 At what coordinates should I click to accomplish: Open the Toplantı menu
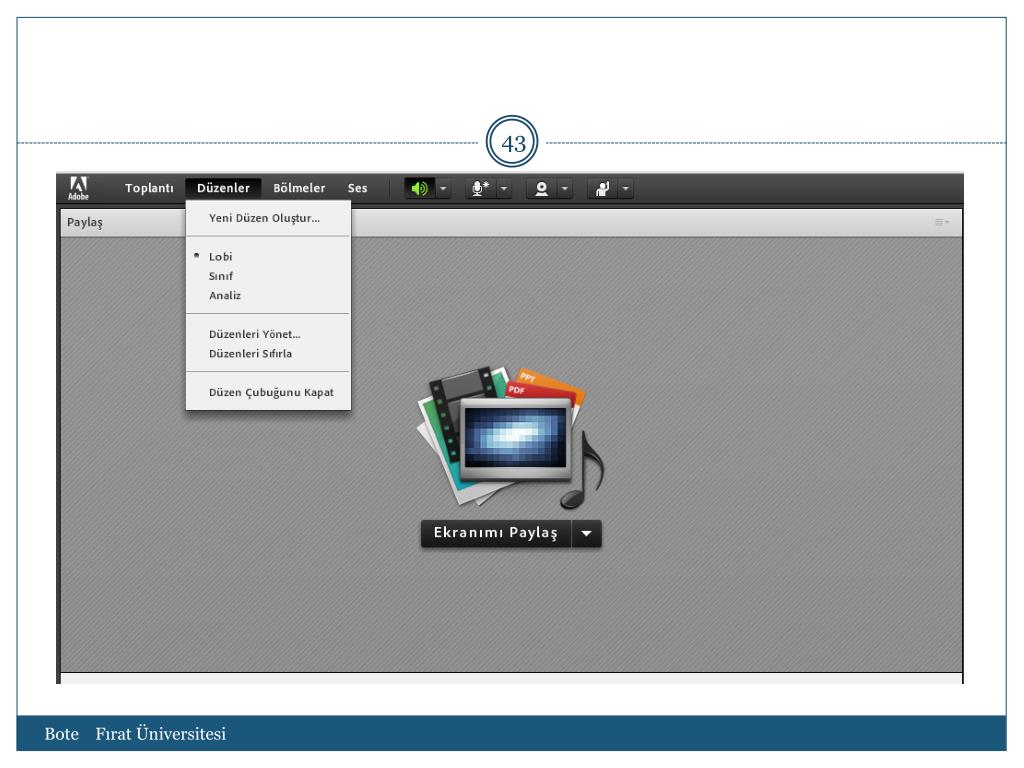(x=150, y=188)
